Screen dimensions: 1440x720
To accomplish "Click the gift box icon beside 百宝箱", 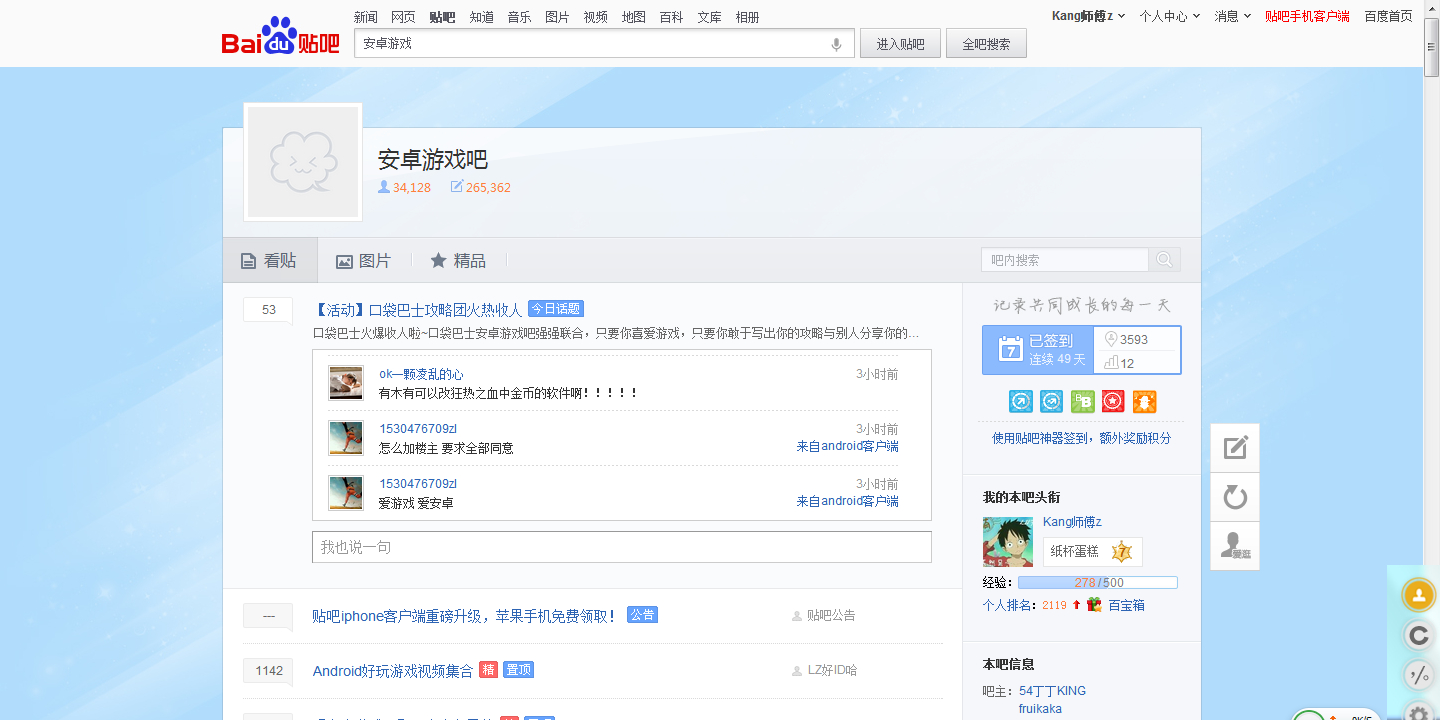I will (1094, 605).
